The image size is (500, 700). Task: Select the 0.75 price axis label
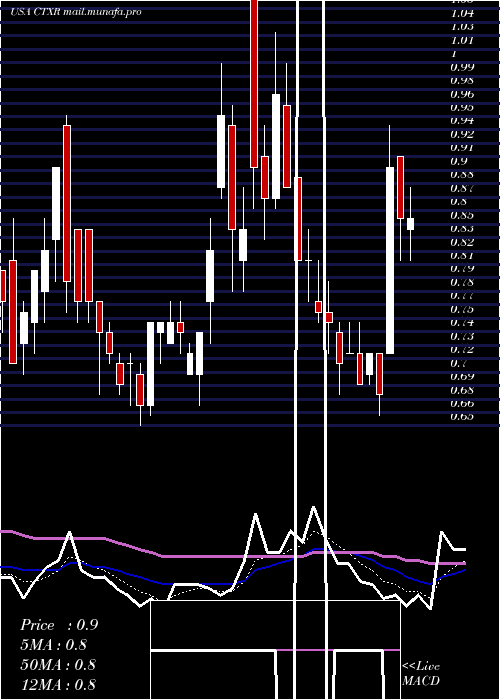[x=462, y=309]
